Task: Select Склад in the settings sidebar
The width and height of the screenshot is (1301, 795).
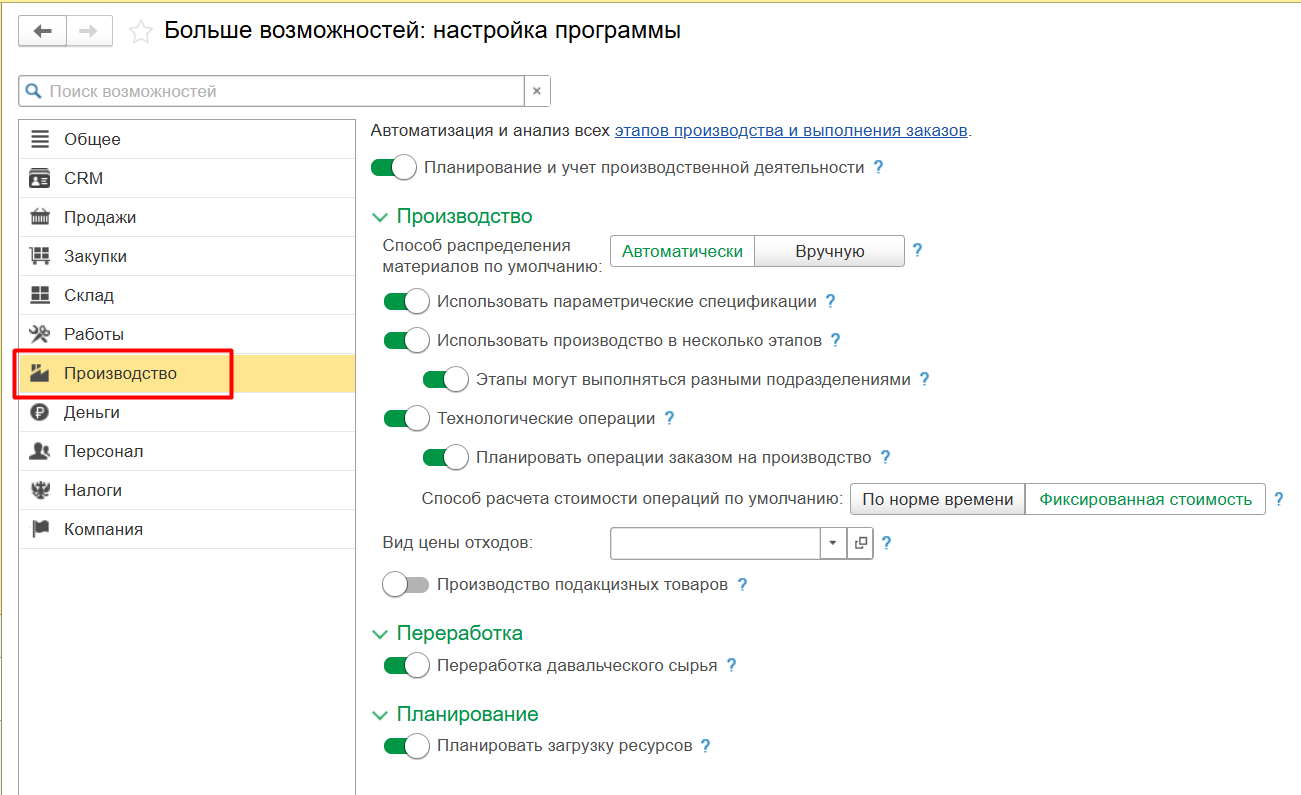Action: (x=187, y=295)
